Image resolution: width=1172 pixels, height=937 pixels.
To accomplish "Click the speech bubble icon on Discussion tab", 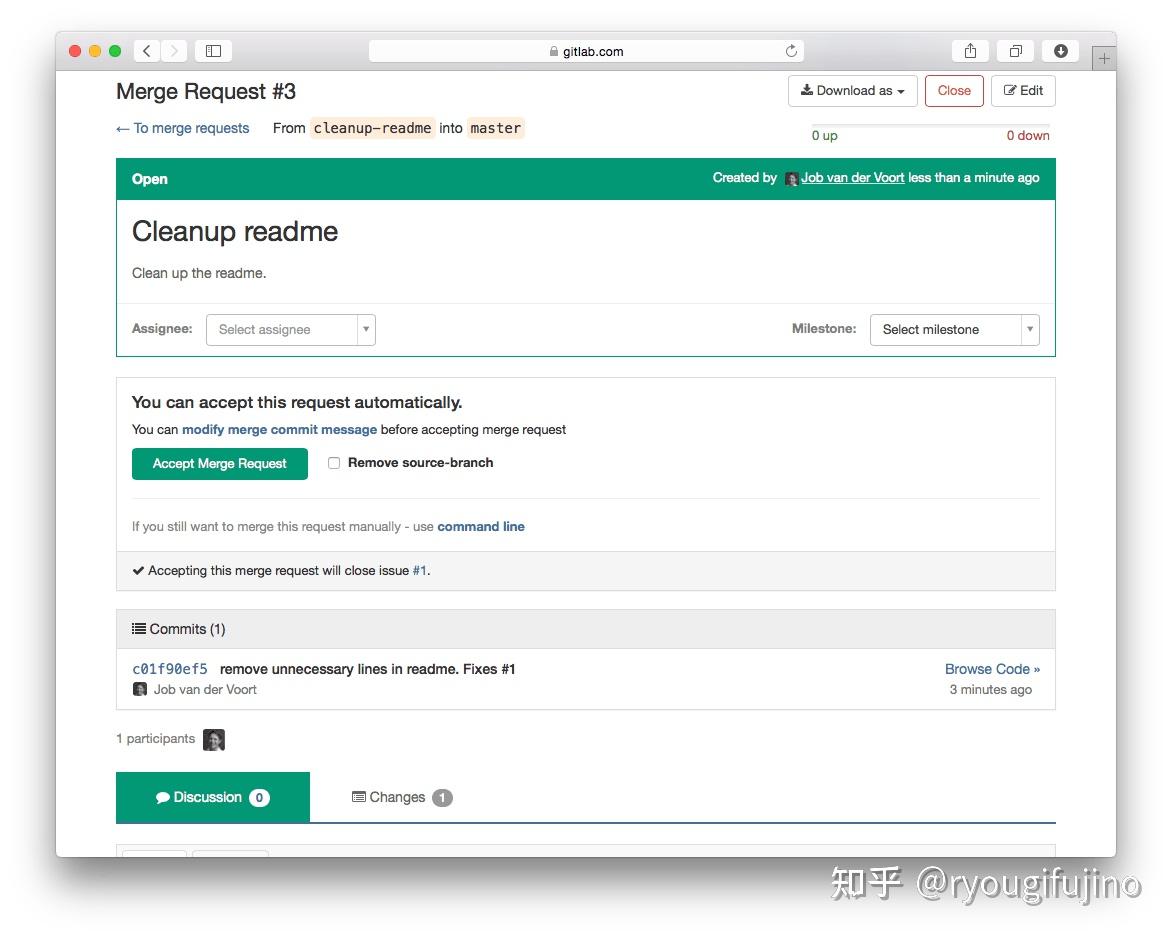I will tap(164, 797).
